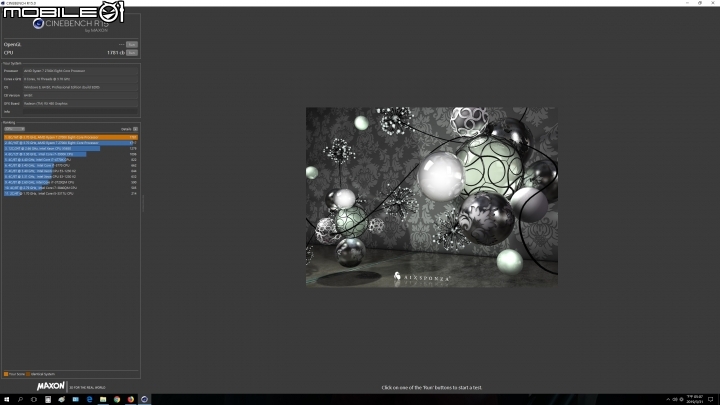This screenshot has width=720, height=405.
Task: Click the MAXON logo at the bottom
Action: pyautogui.click(x=51, y=386)
